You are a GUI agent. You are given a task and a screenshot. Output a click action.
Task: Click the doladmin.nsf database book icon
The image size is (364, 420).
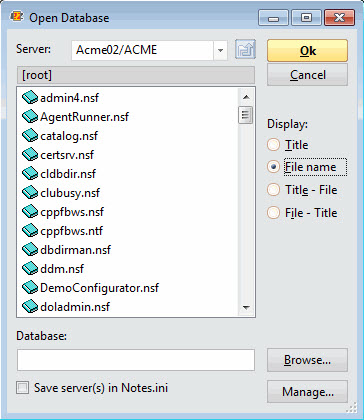point(30,307)
